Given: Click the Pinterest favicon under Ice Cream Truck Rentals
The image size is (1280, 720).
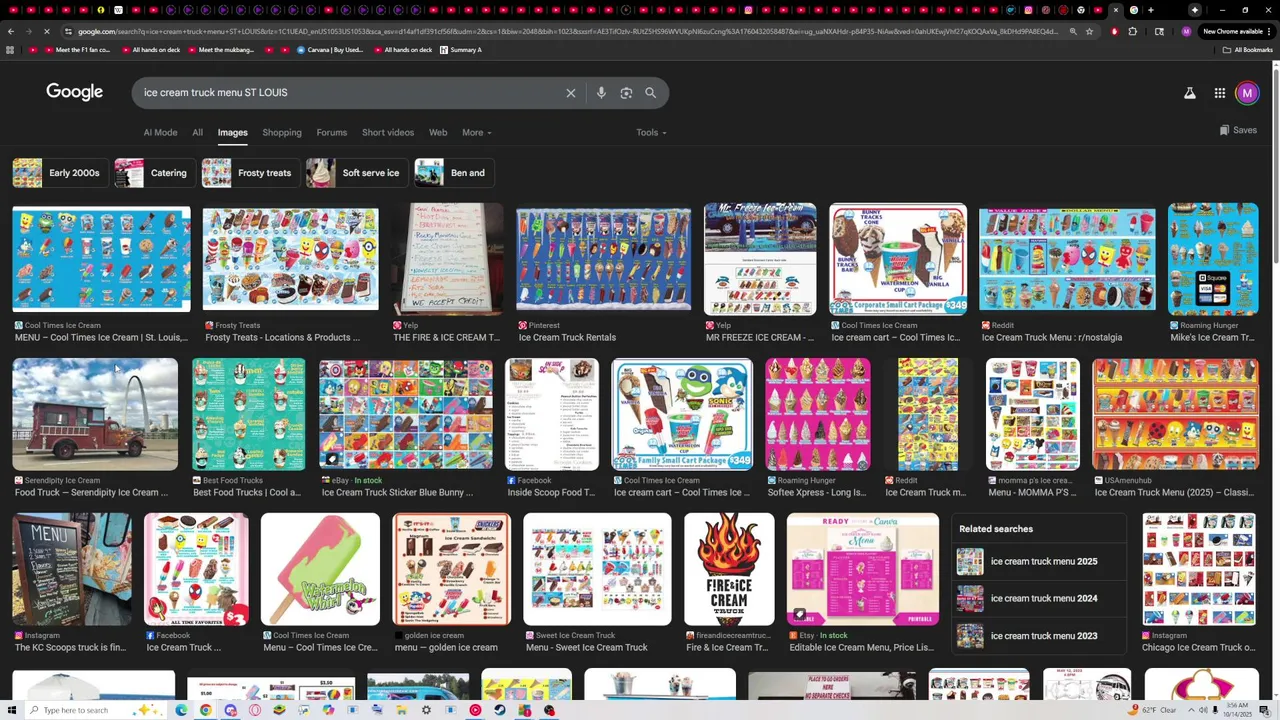Looking at the screenshot, I should 523,325.
